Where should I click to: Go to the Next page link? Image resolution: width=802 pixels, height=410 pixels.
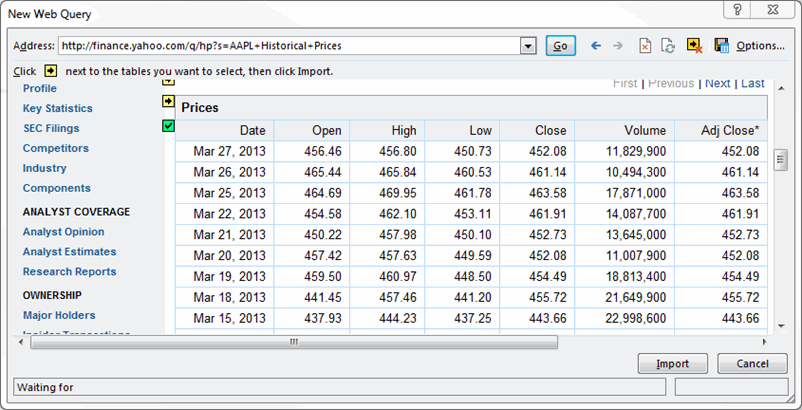click(718, 84)
